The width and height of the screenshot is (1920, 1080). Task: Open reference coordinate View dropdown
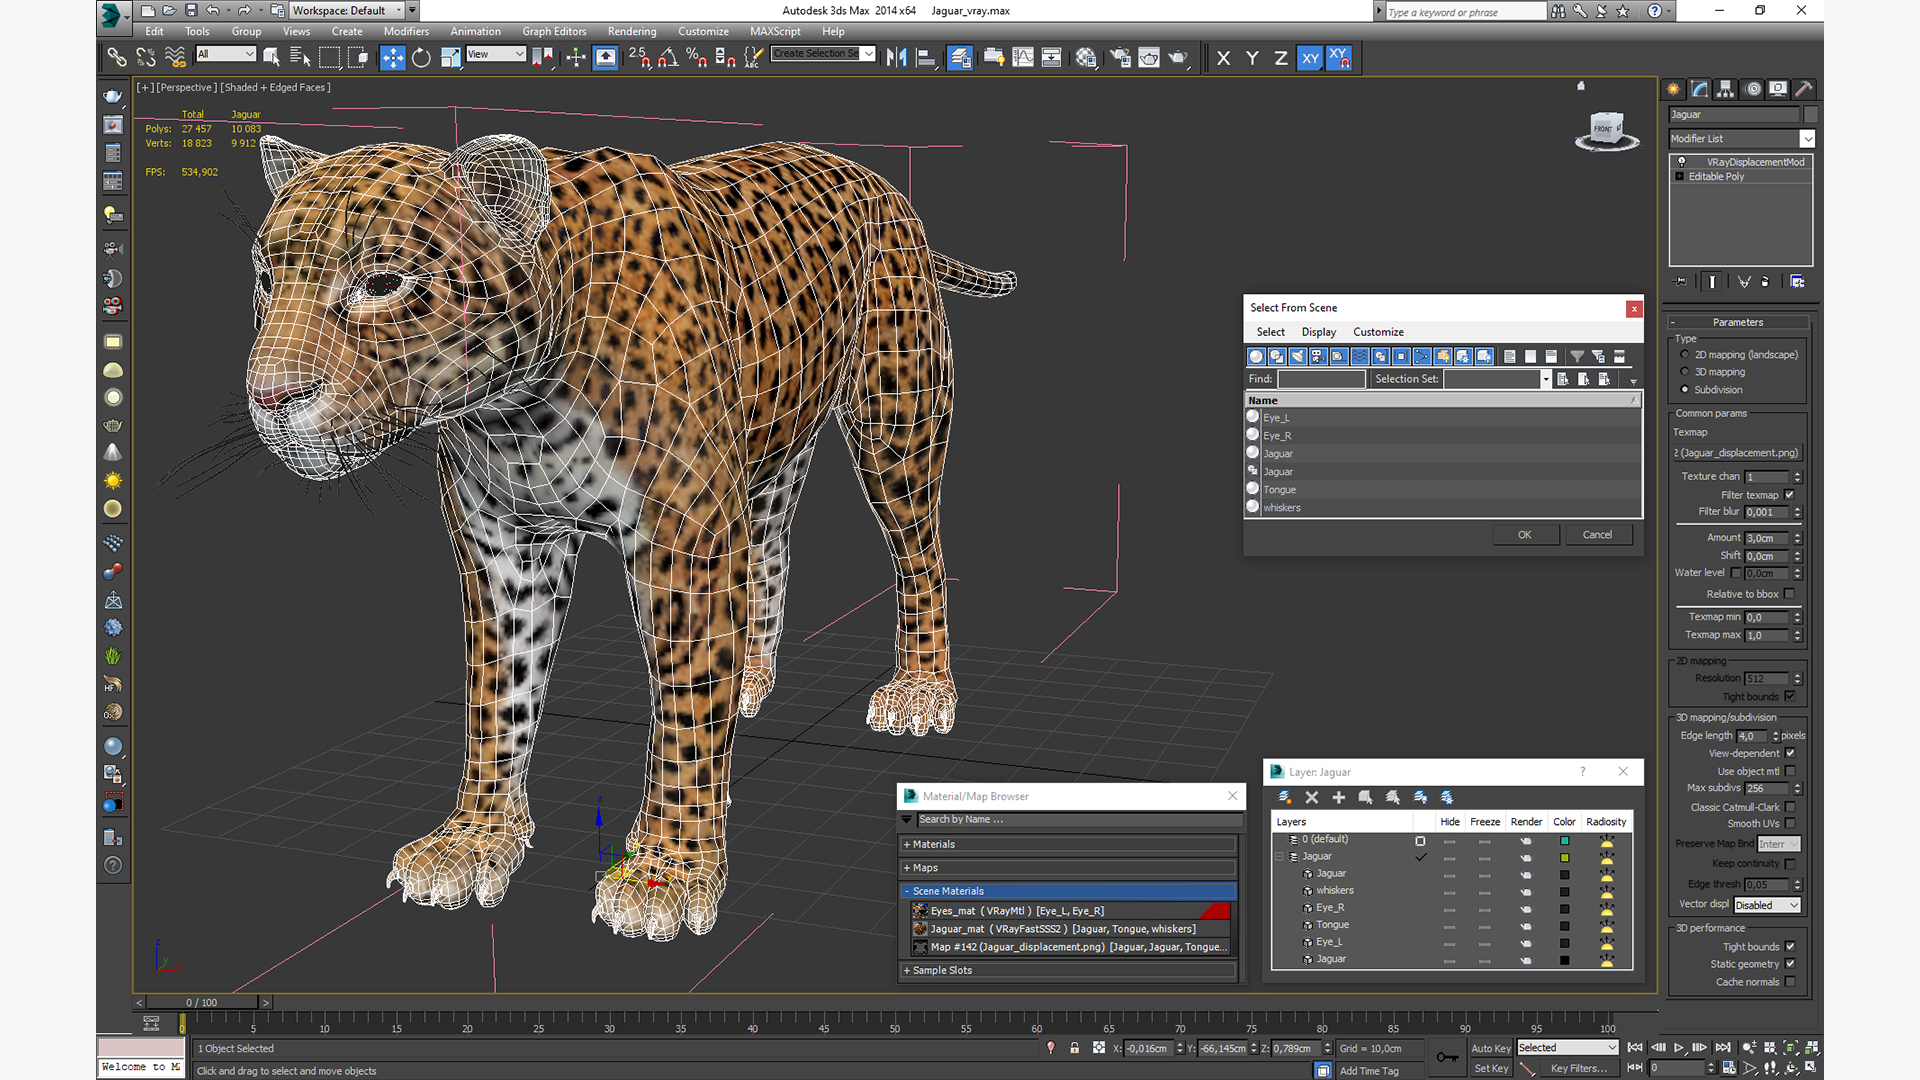click(x=496, y=54)
